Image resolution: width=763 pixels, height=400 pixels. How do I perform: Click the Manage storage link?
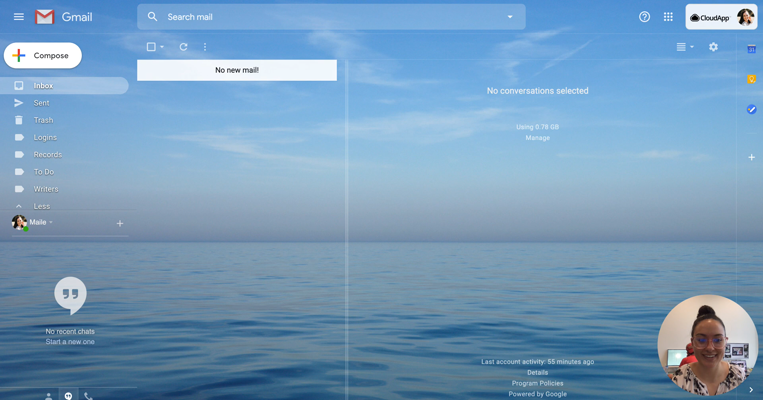coord(537,138)
